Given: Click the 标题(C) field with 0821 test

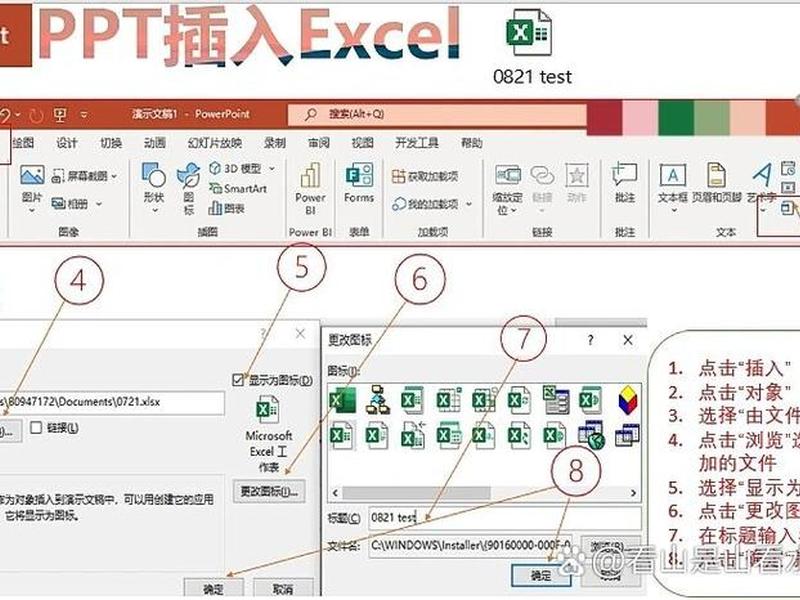Looking at the screenshot, I should 505,518.
